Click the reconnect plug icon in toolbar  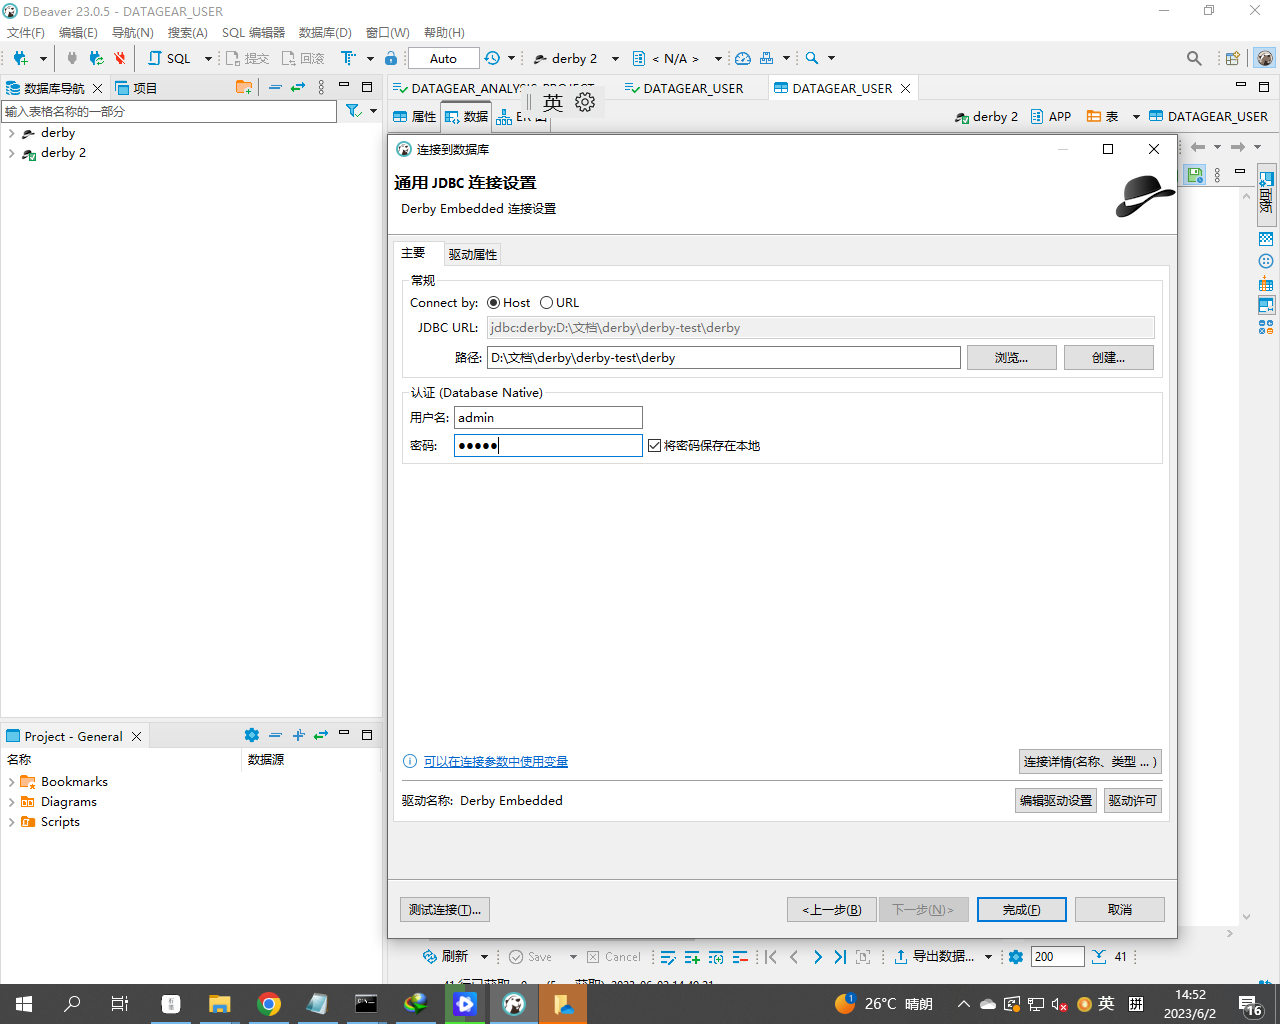96,58
